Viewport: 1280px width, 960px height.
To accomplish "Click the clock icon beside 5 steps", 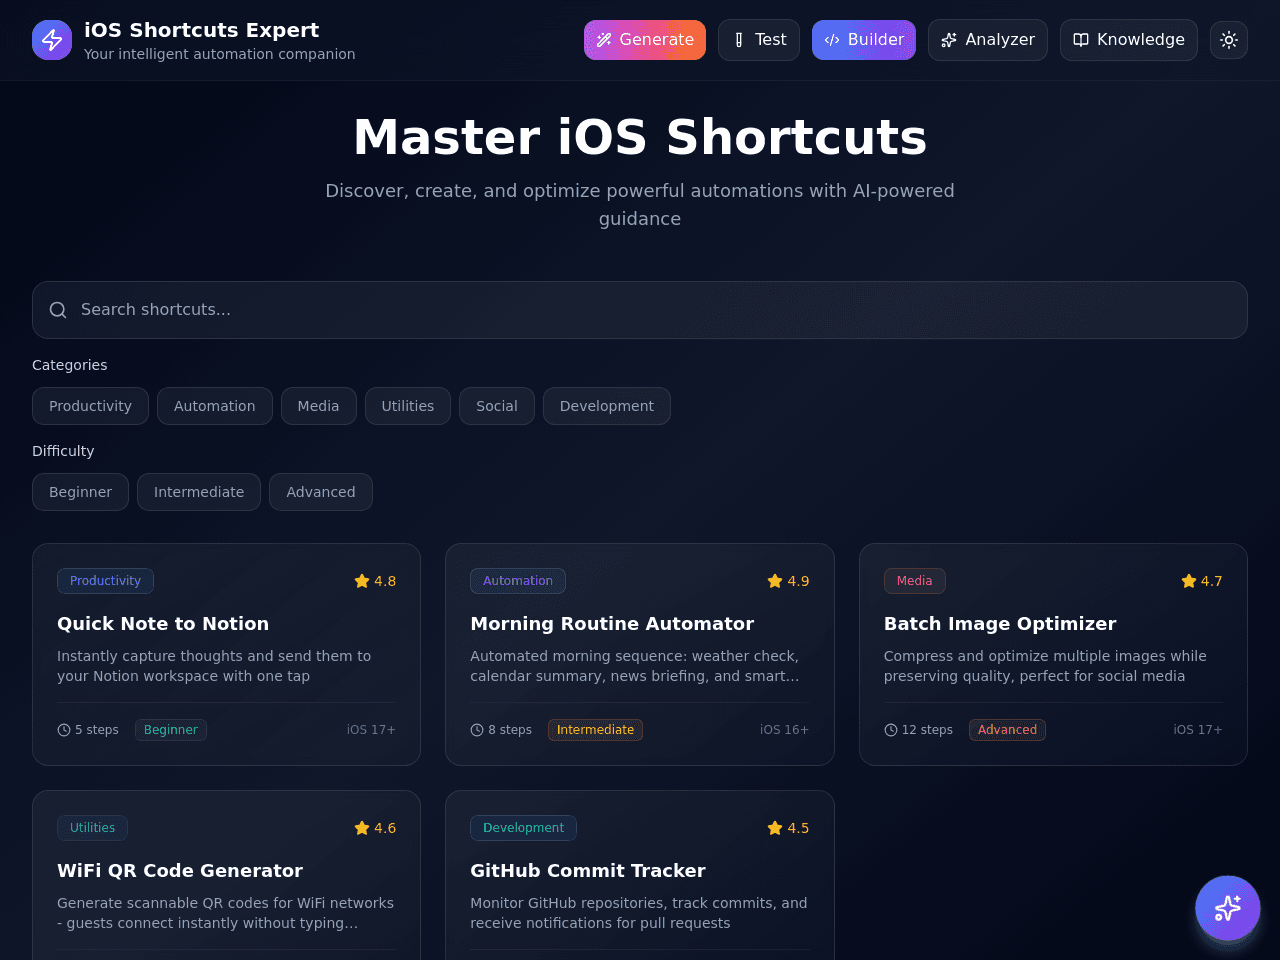I will [x=64, y=730].
